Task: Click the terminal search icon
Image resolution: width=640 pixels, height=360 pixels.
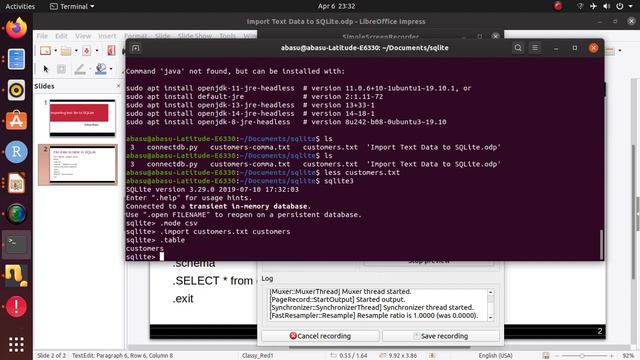Action: coord(518,48)
